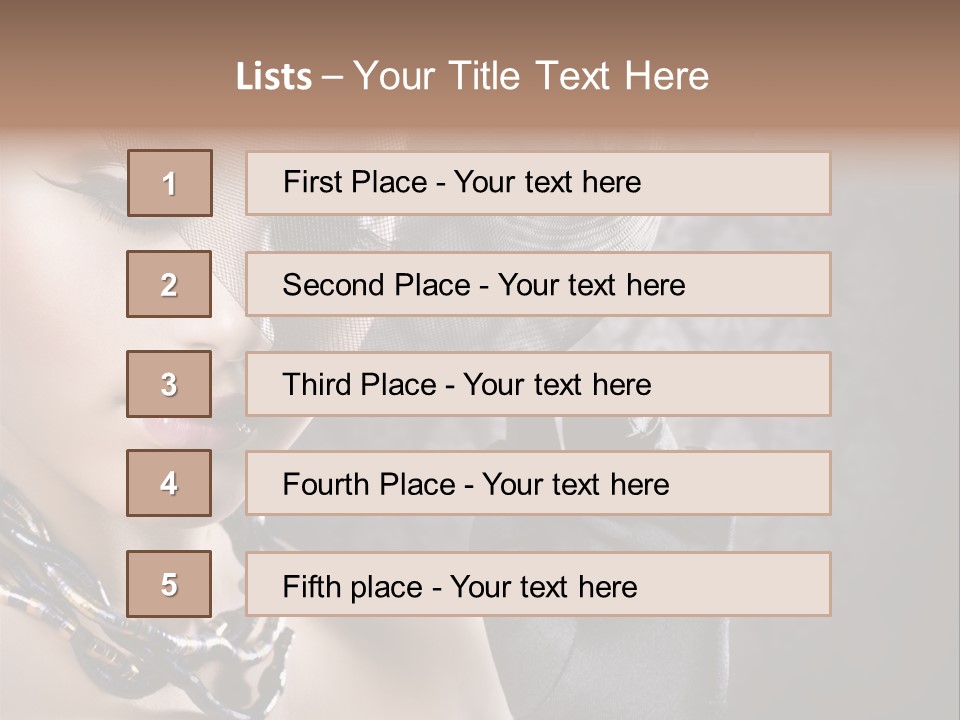The height and width of the screenshot is (720, 960).
Task: Select the "Your Title Text Here" heading
Action: [531, 76]
